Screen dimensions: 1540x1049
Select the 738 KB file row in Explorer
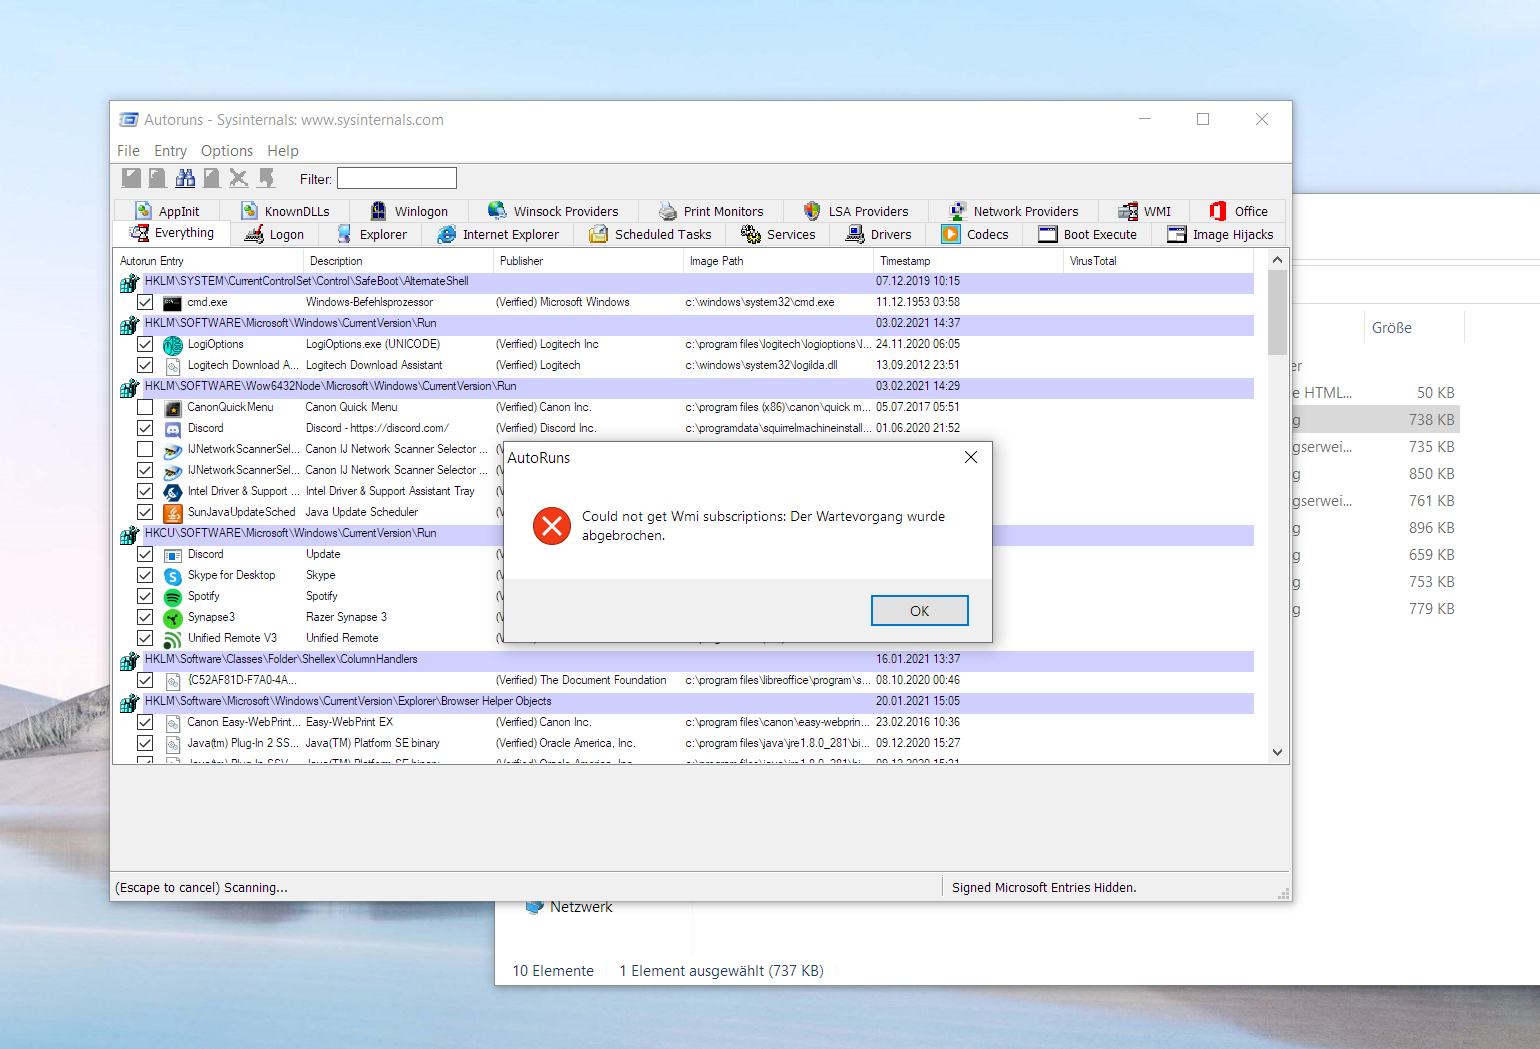pos(1375,420)
